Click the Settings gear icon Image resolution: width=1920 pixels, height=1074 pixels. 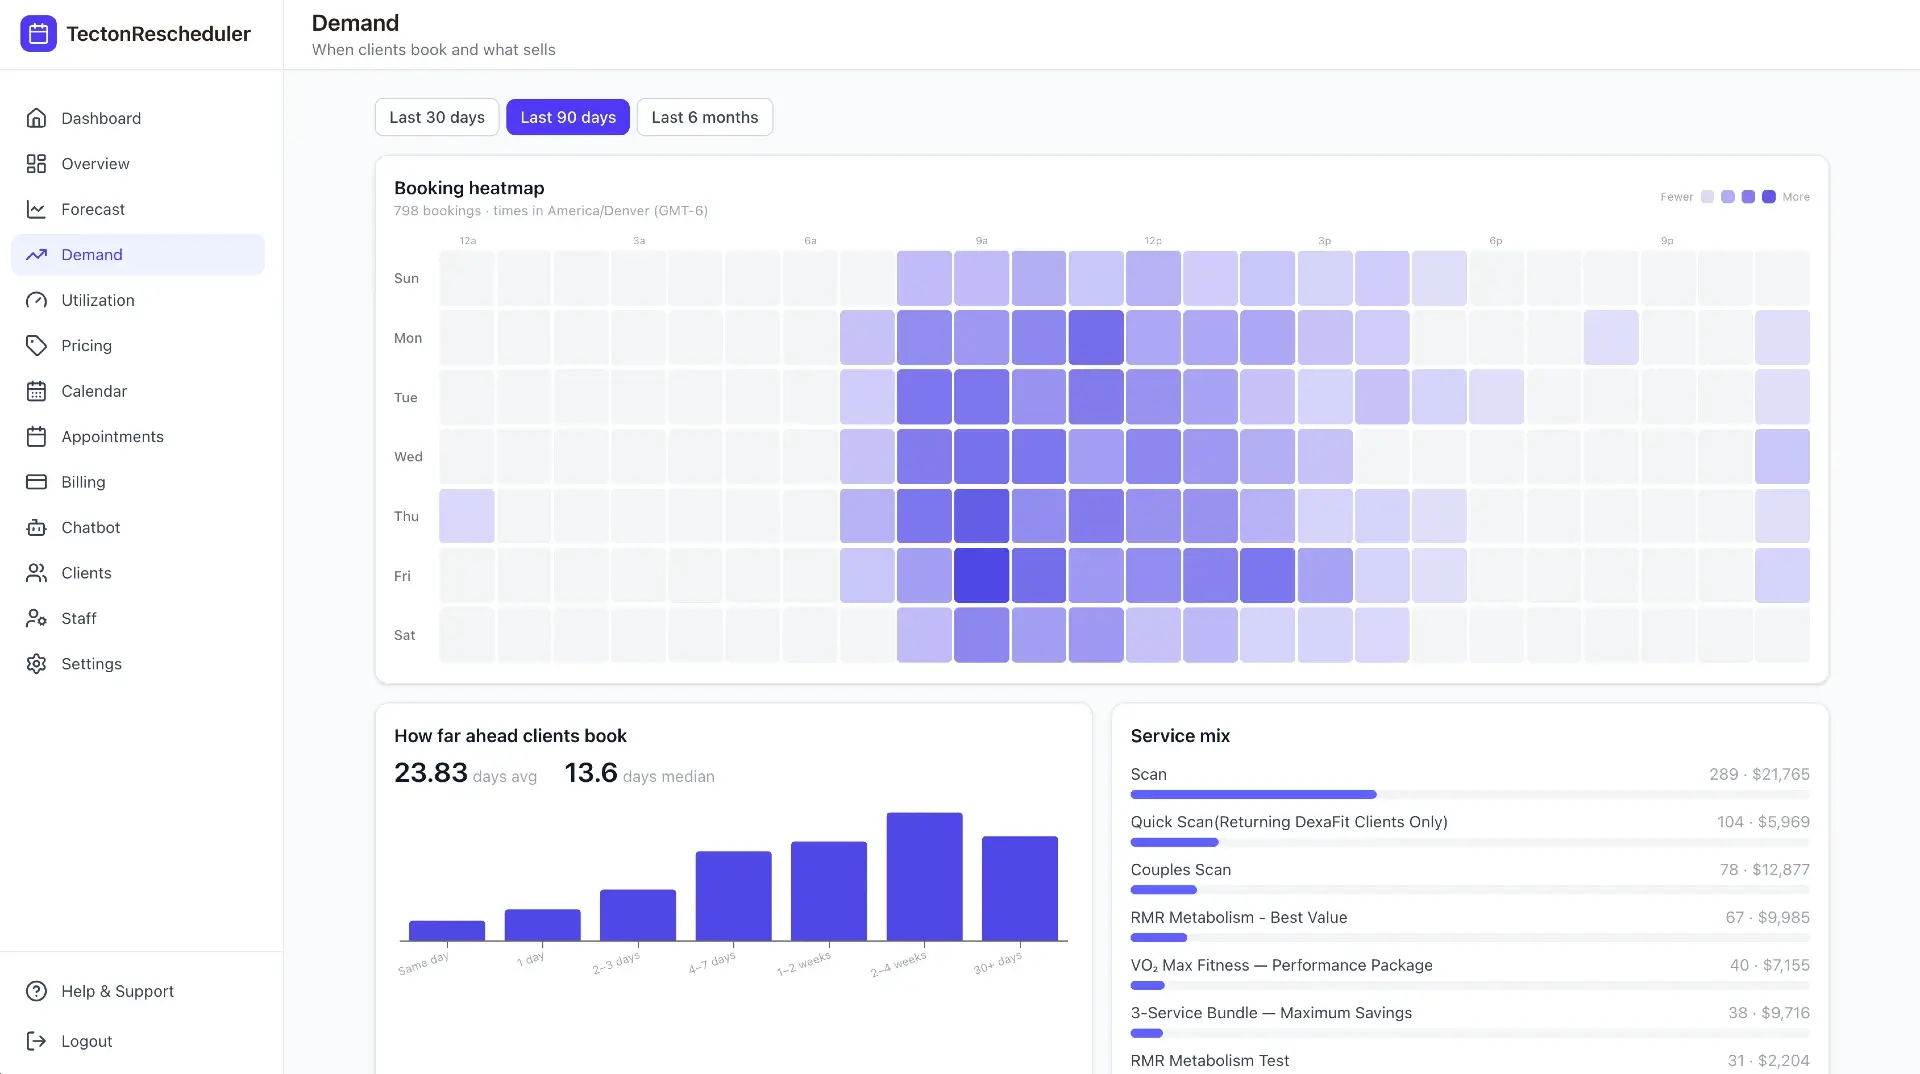37,664
